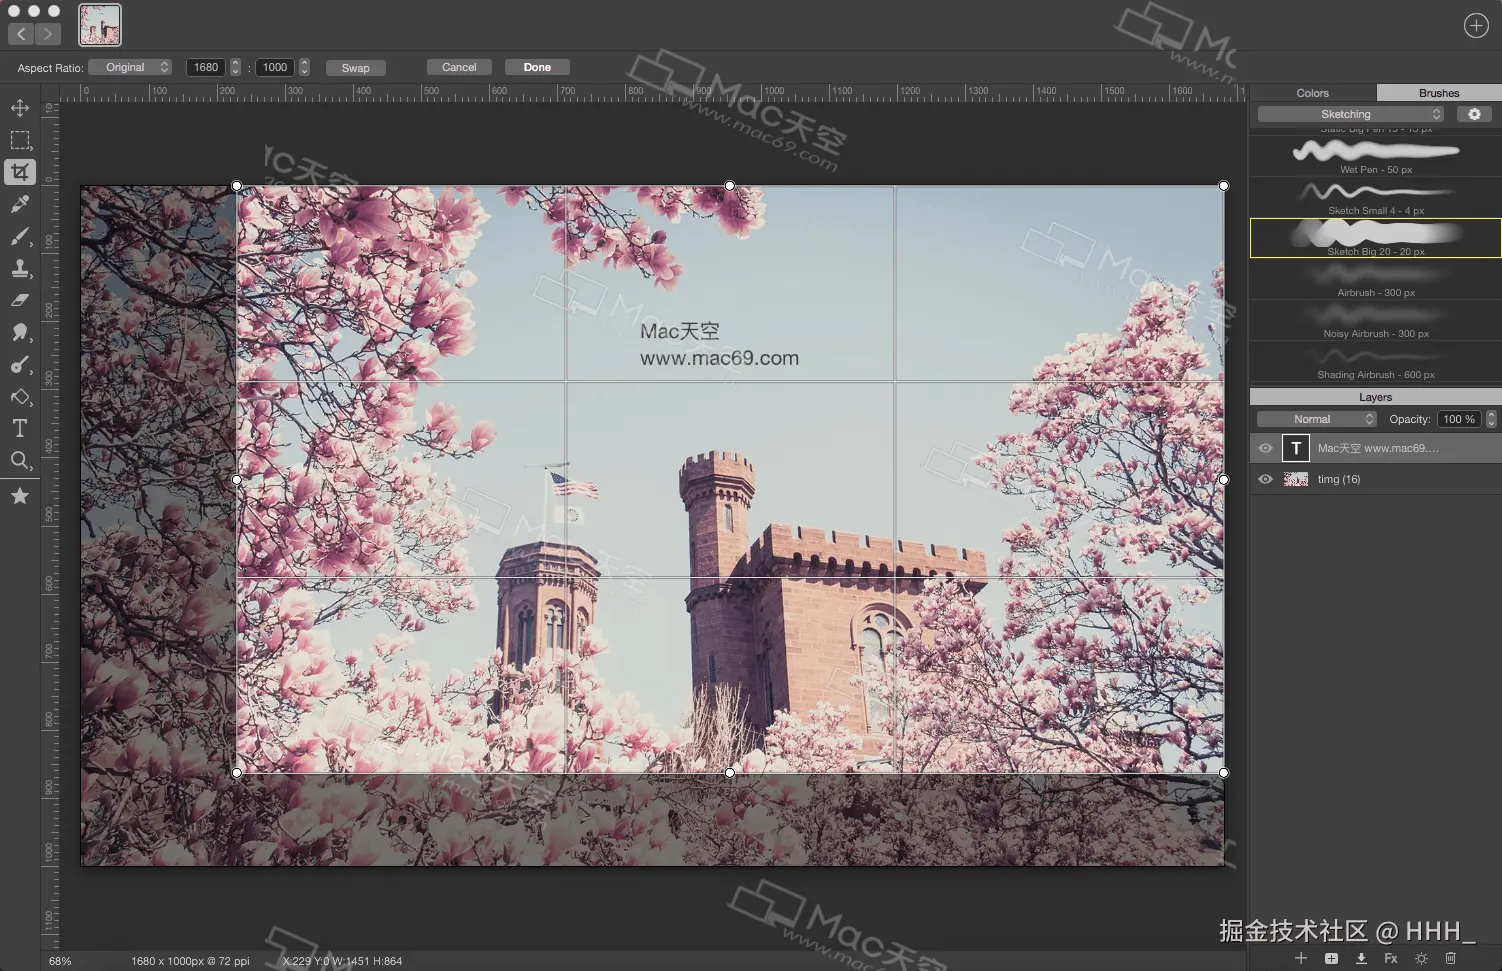Viewport: 1502px width, 971px height.
Task: Click the Swap button
Action: click(x=355, y=68)
